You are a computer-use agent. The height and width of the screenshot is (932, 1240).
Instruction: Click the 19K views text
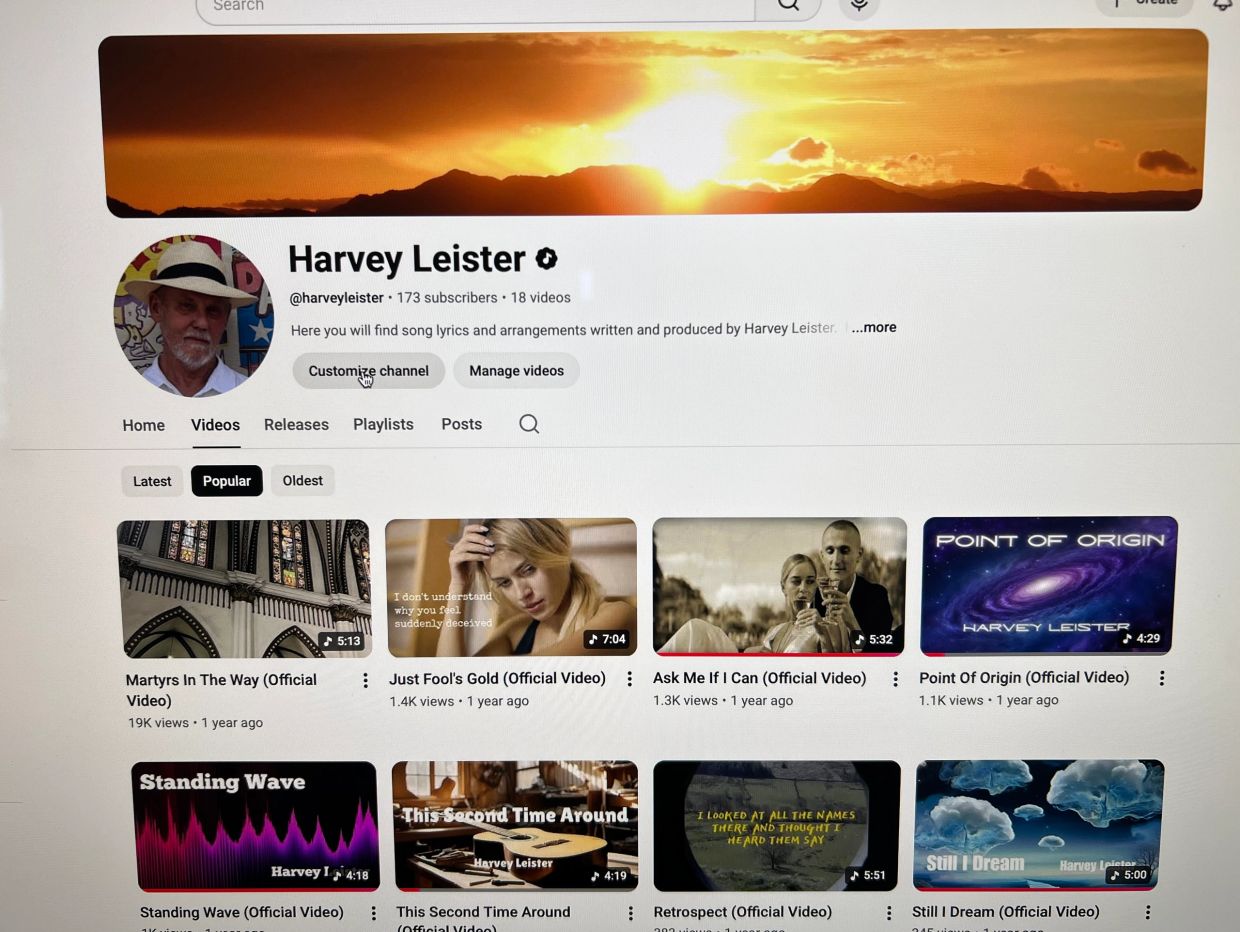[x=158, y=723]
